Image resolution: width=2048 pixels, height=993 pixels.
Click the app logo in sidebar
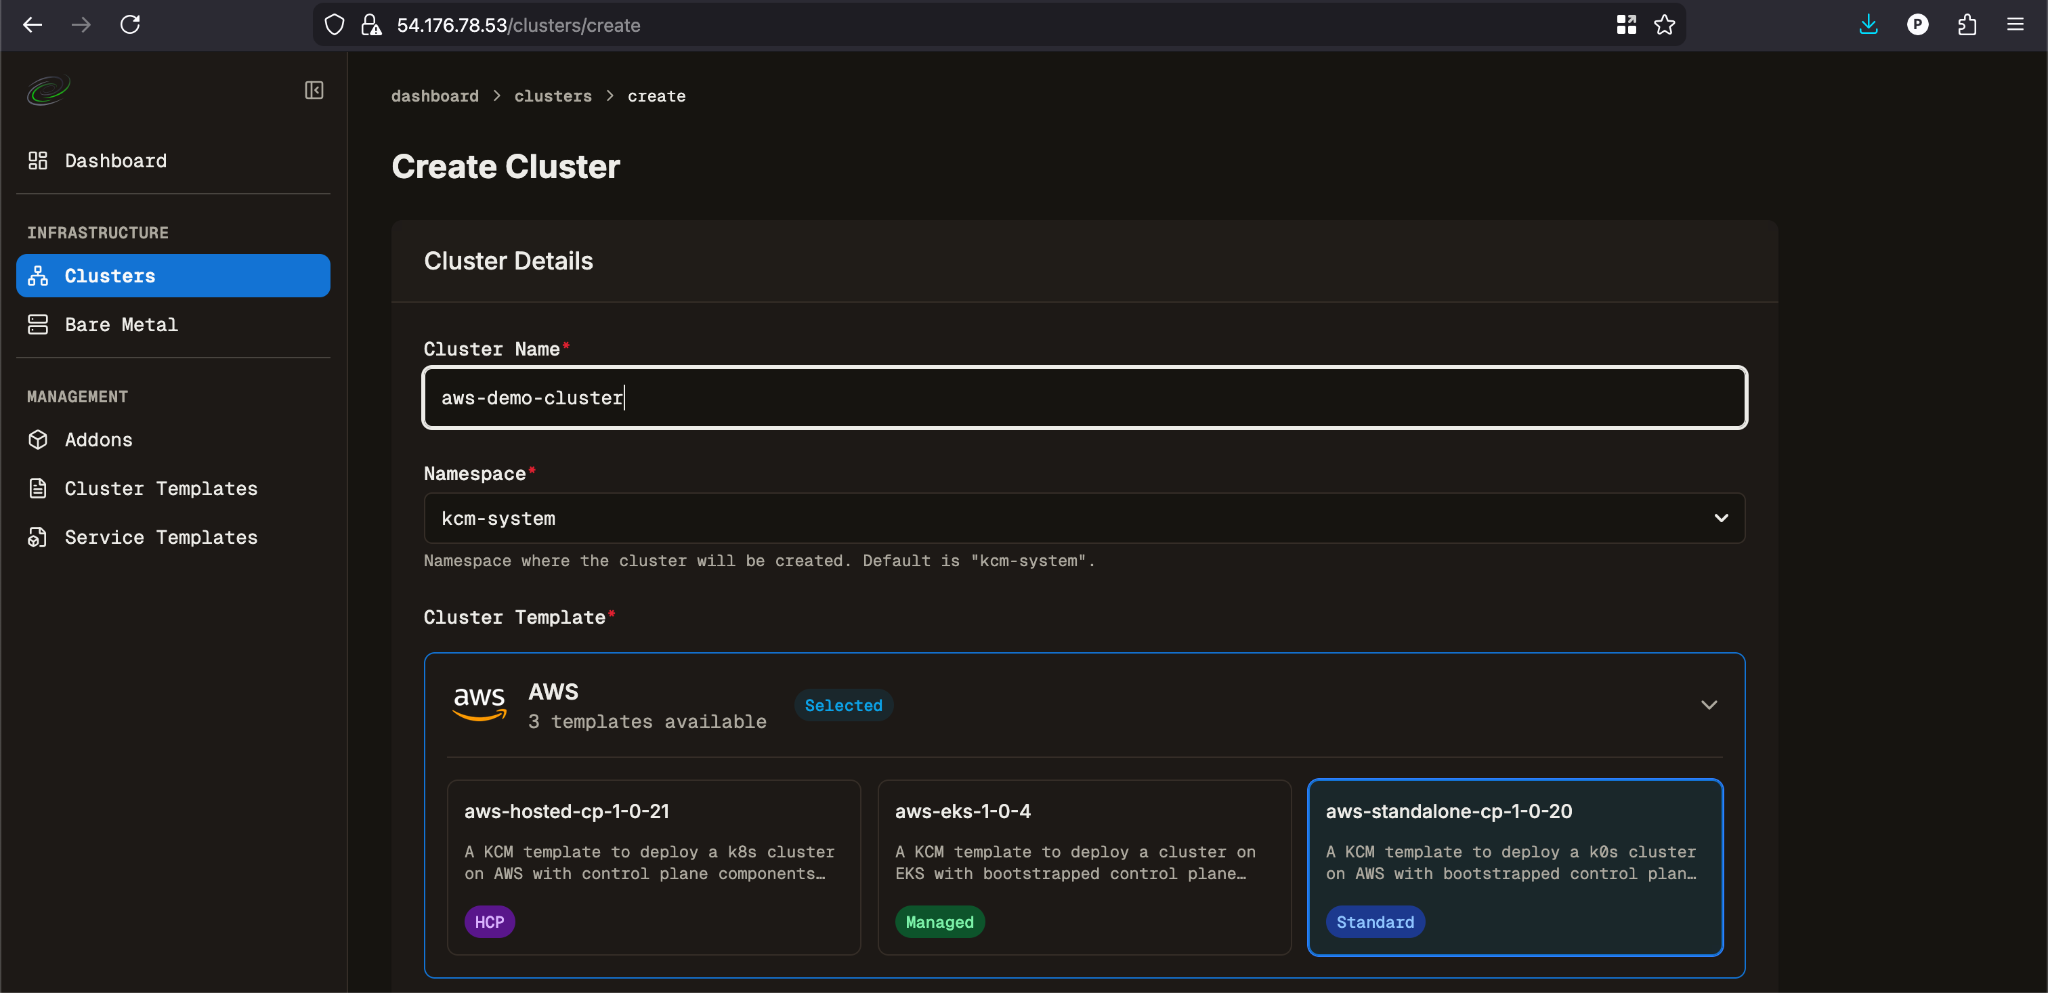point(48,91)
